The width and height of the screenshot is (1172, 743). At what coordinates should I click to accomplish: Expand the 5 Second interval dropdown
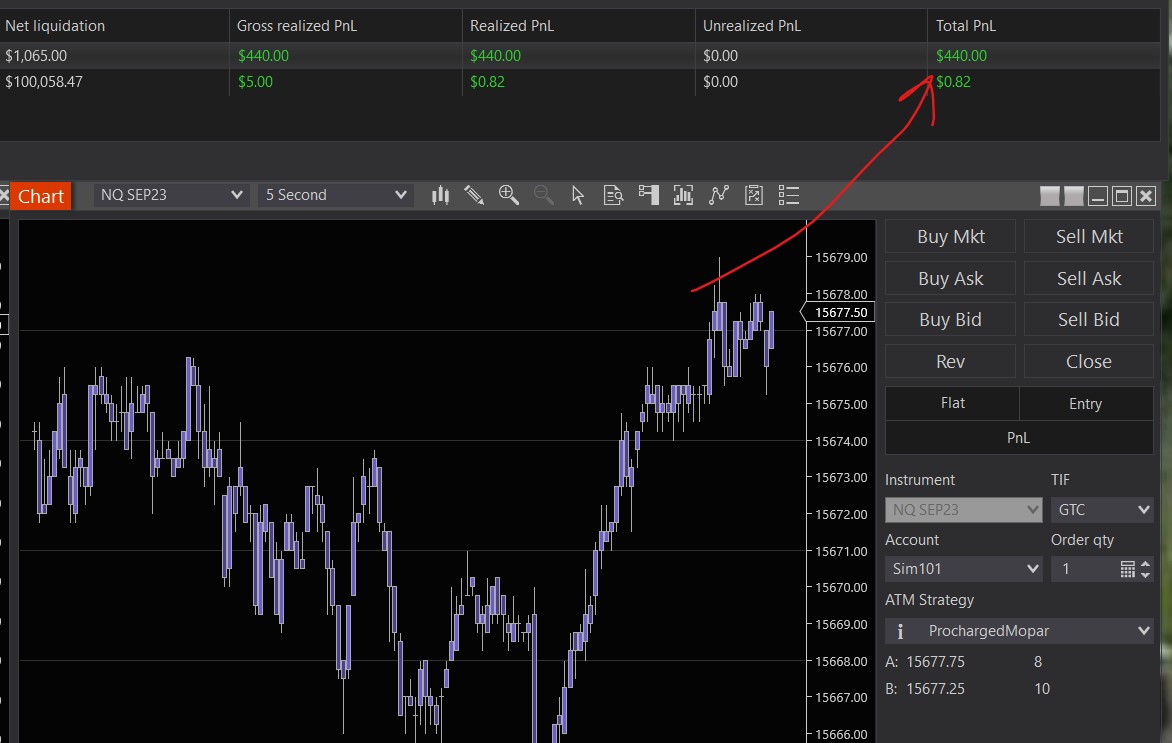pyautogui.click(x=335, y=195)
